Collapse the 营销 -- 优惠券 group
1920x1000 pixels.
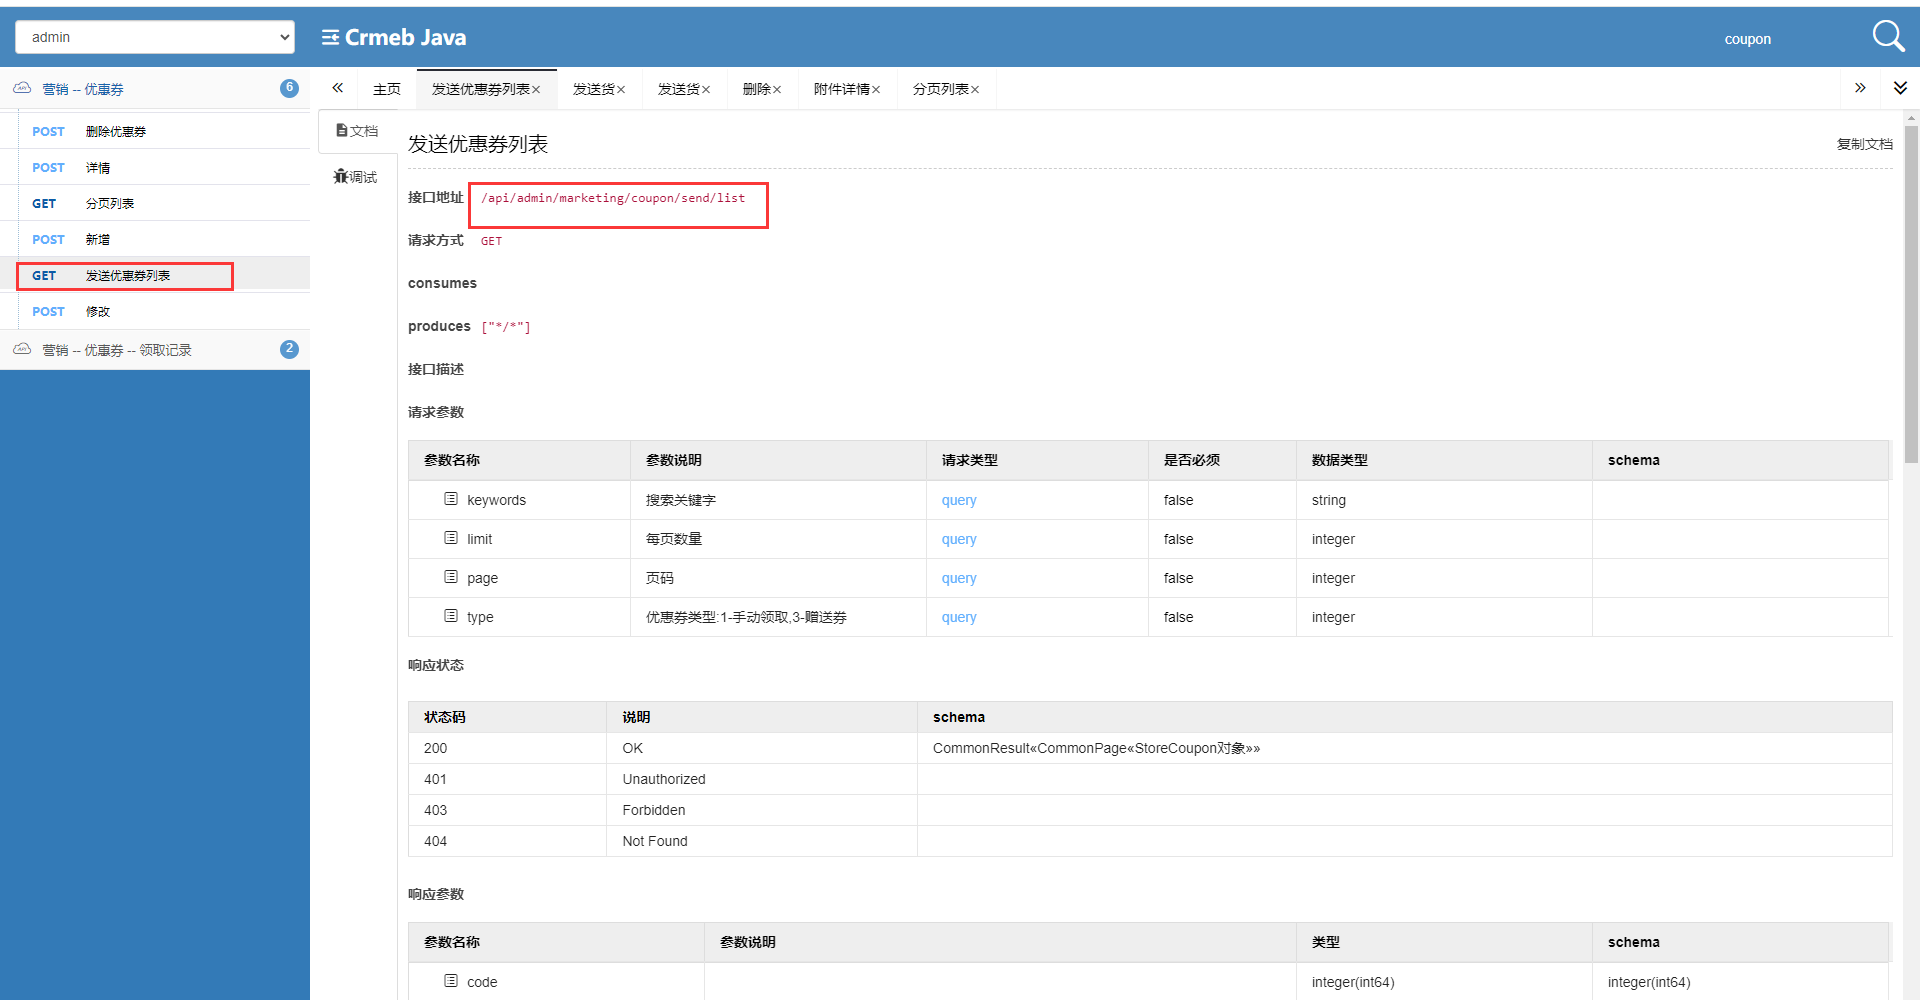[155, 88]
